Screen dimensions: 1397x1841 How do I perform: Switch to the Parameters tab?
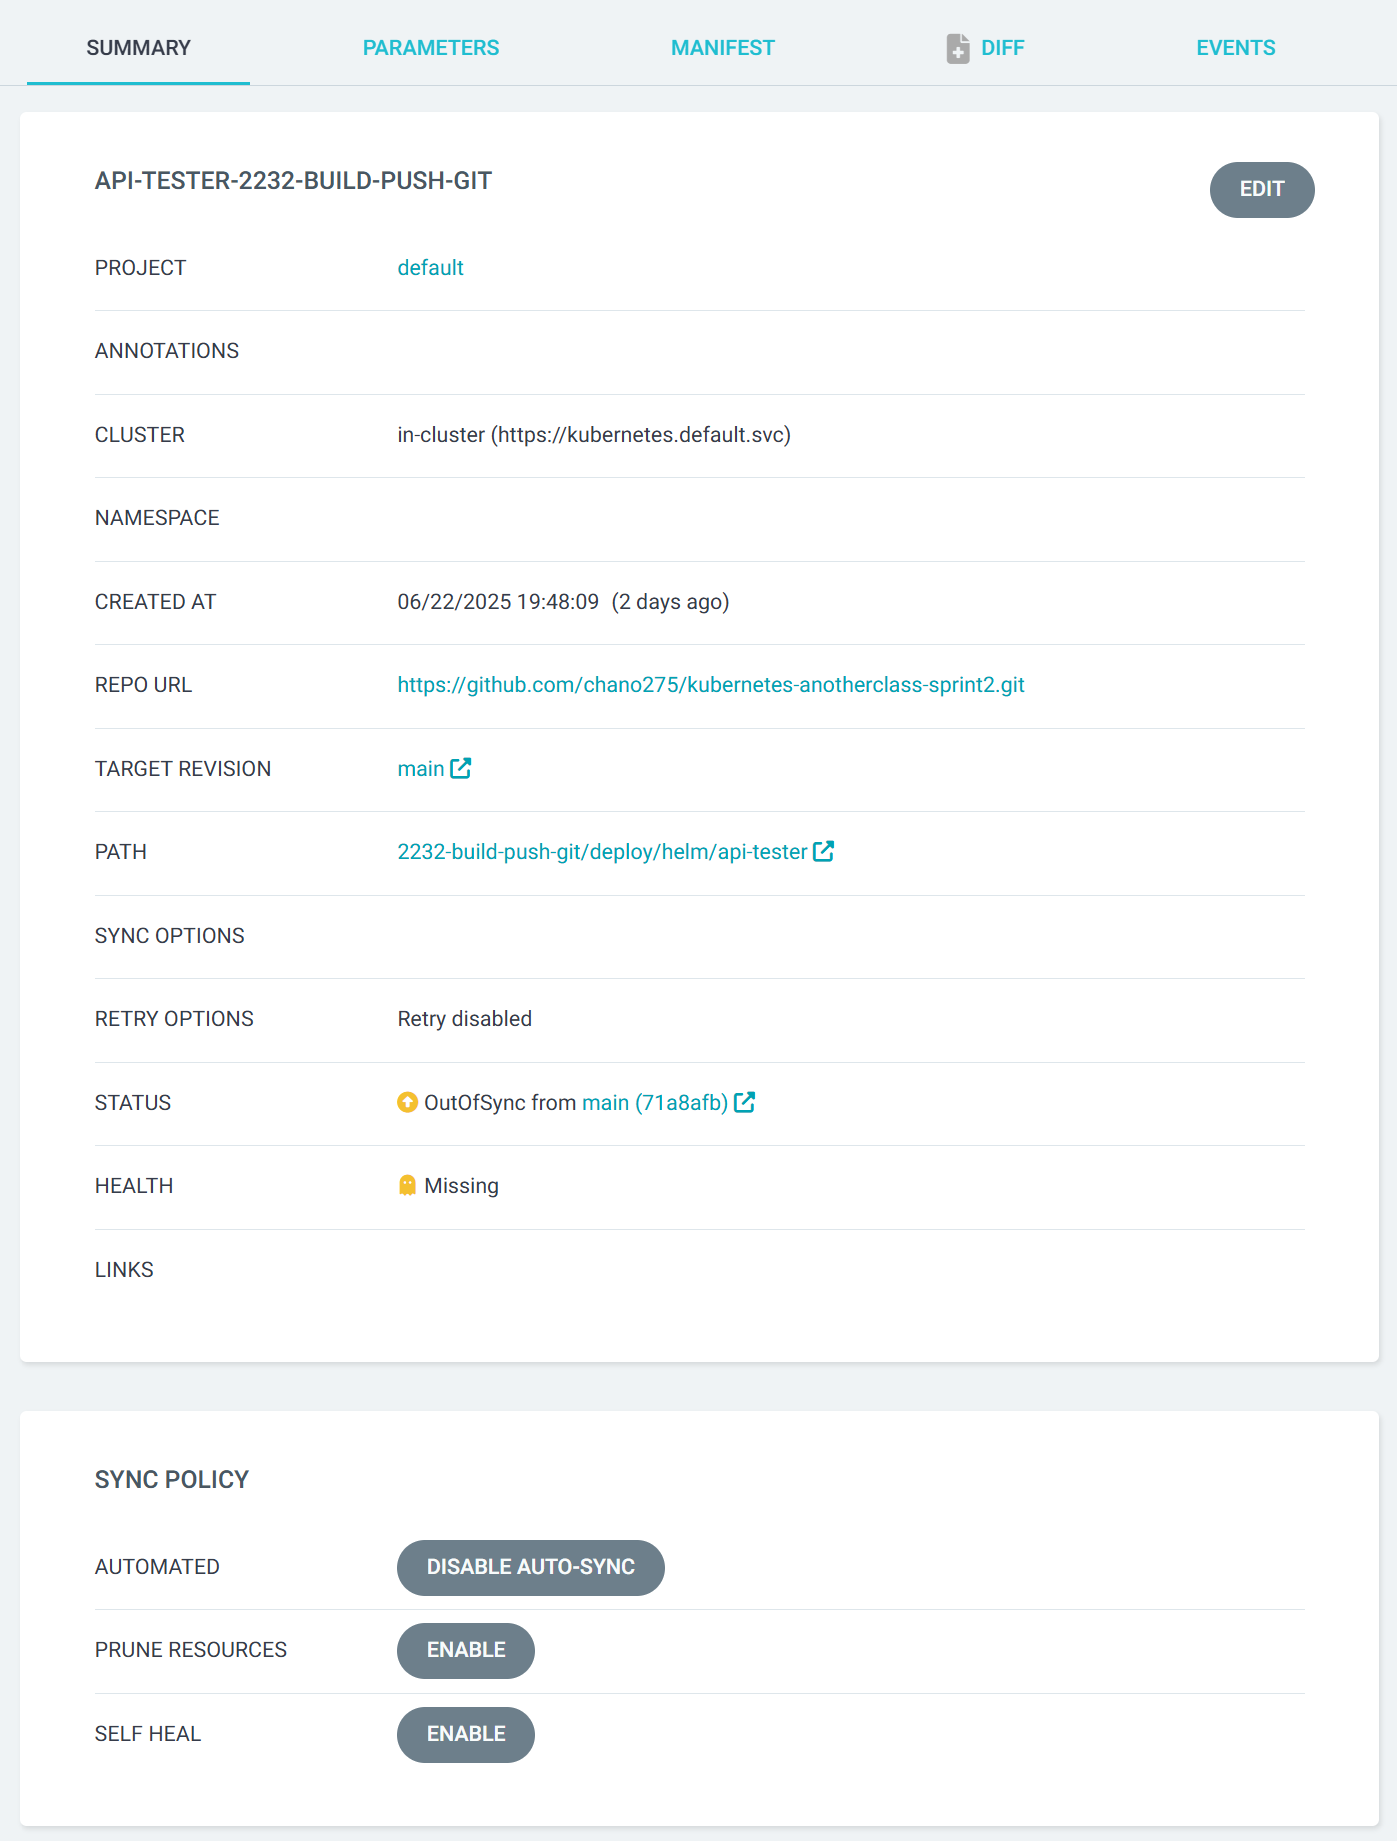(x=430, y=48)
